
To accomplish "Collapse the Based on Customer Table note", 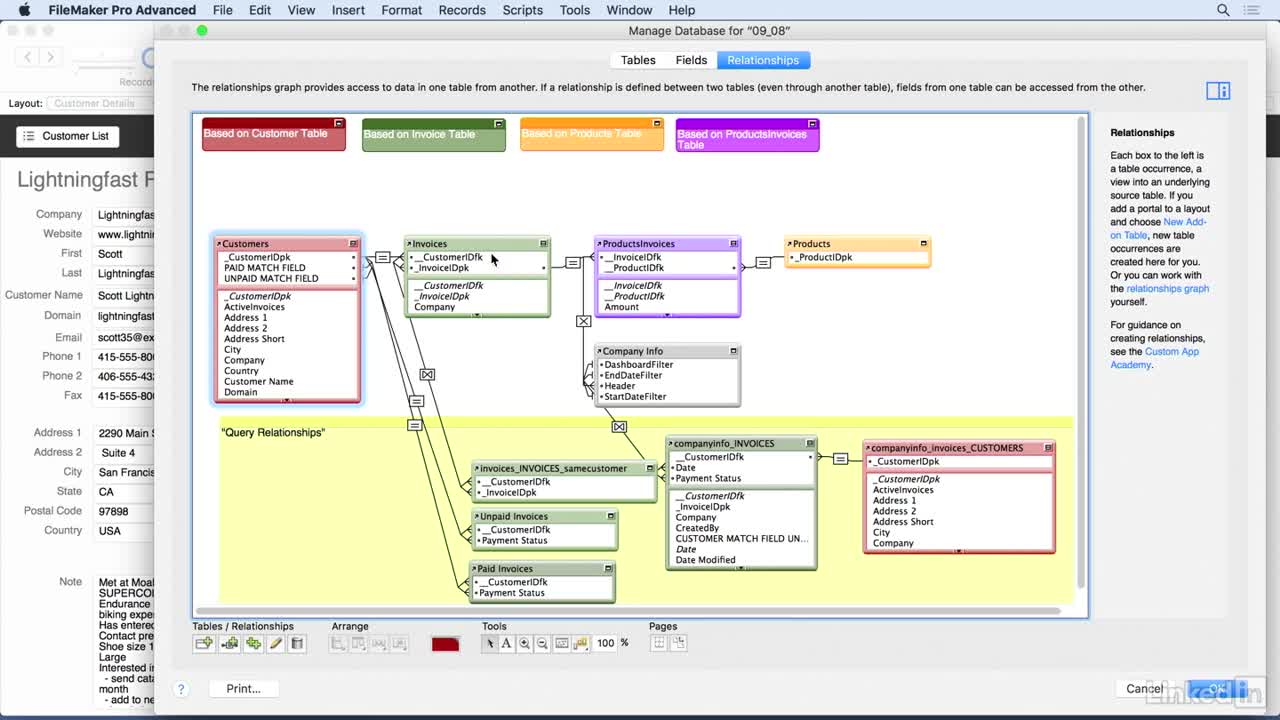I will 339,123.
